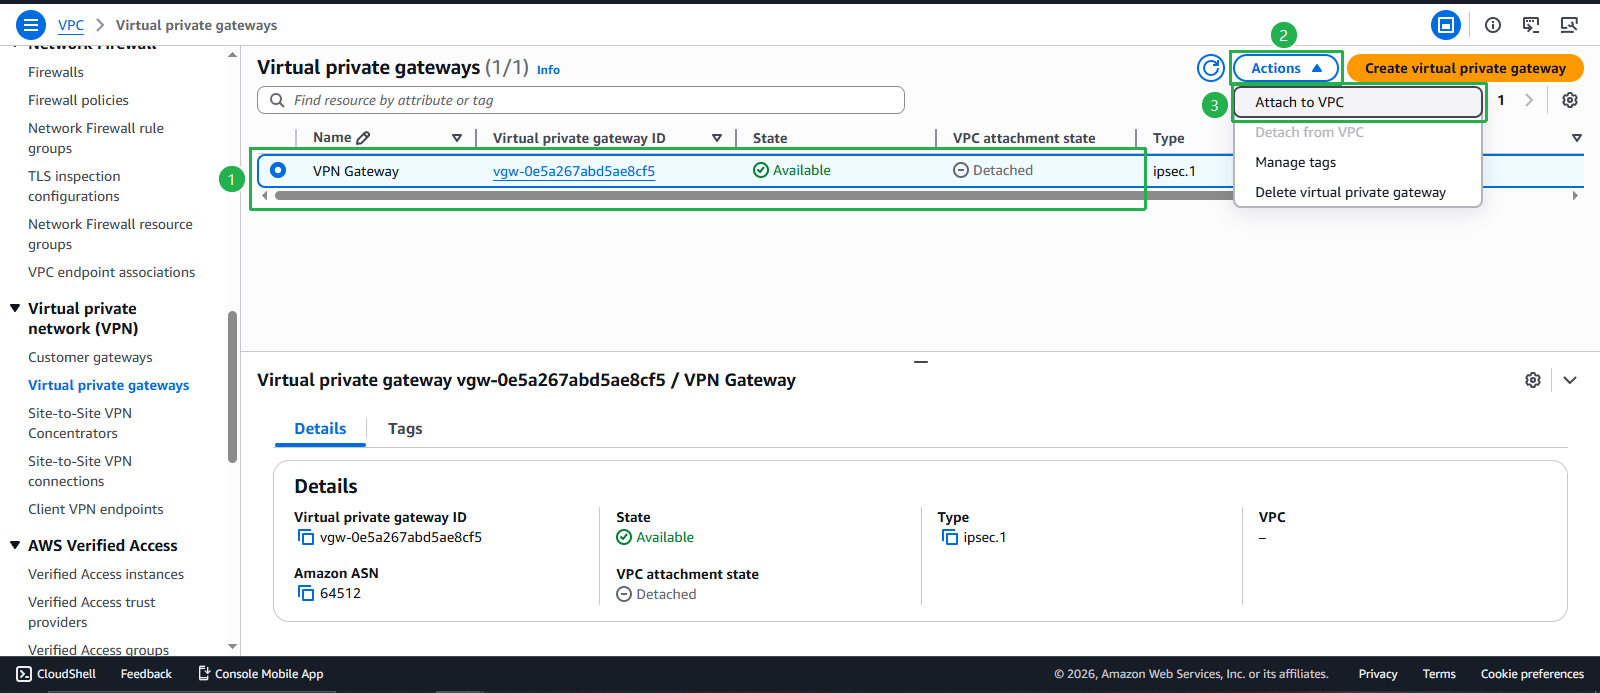Click Create virtual private gateway button
The image size is (1600, 693).
(x=1465, y=68)
